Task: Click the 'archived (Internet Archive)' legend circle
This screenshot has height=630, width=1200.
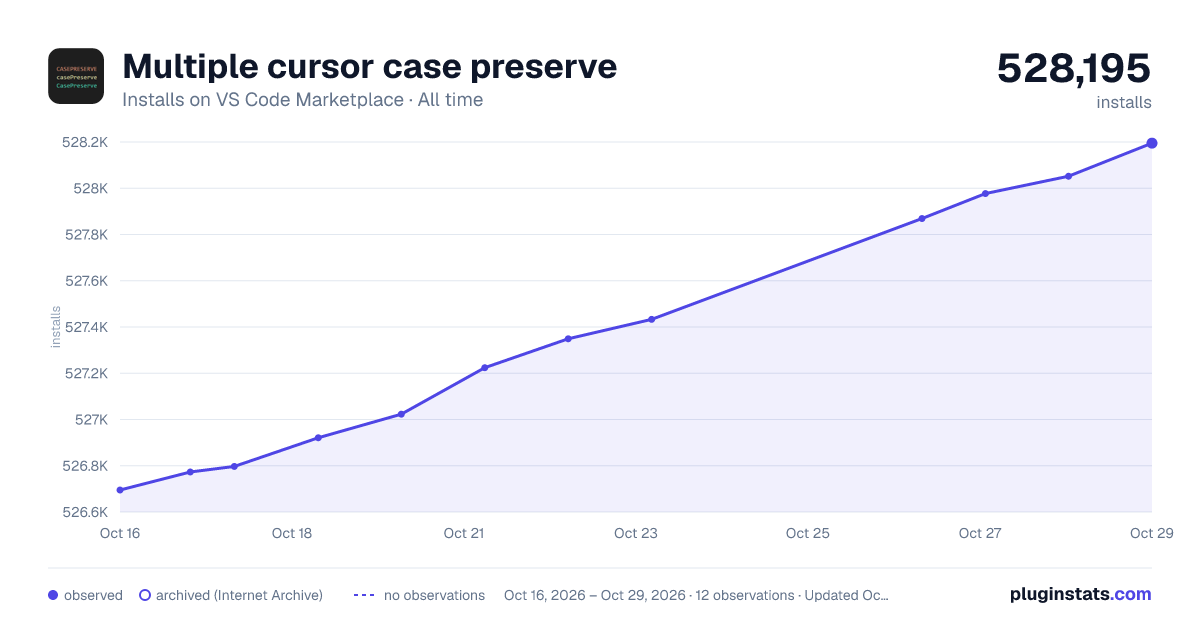Action: [145, 595]
